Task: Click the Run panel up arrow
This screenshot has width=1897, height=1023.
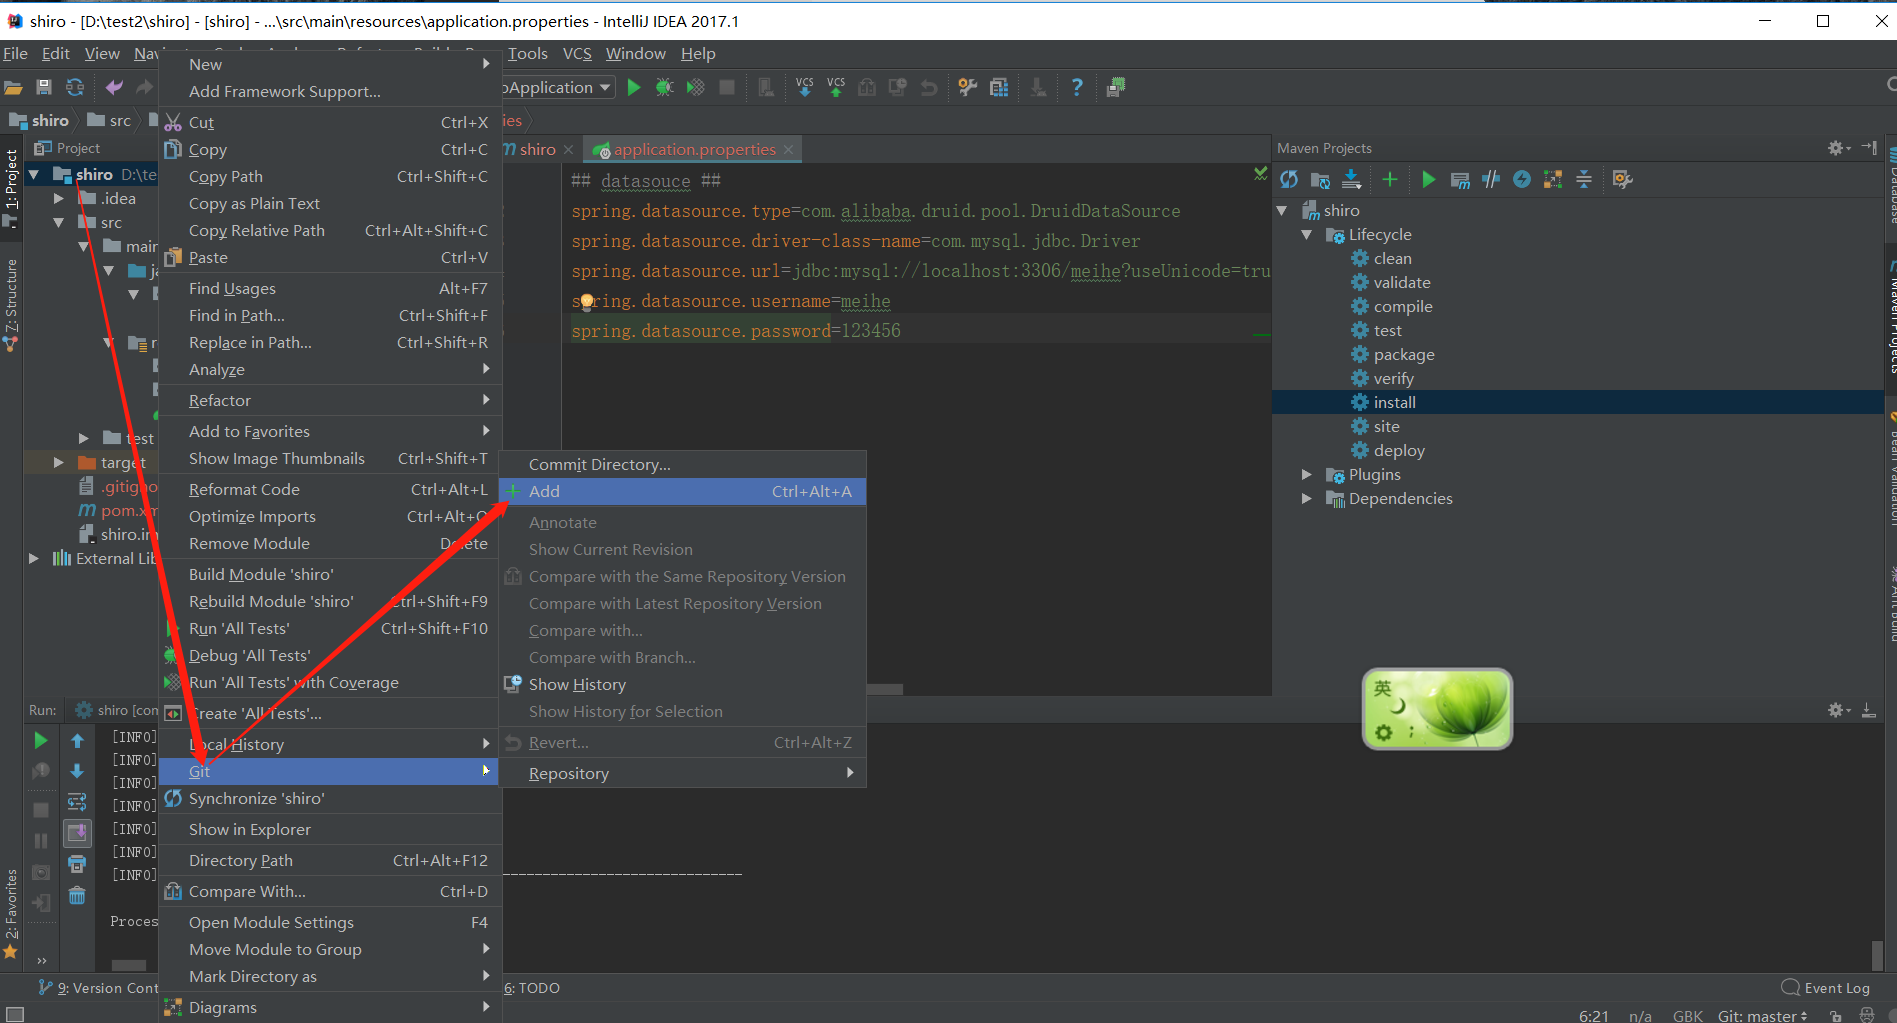Action: (x=77, y=741)
